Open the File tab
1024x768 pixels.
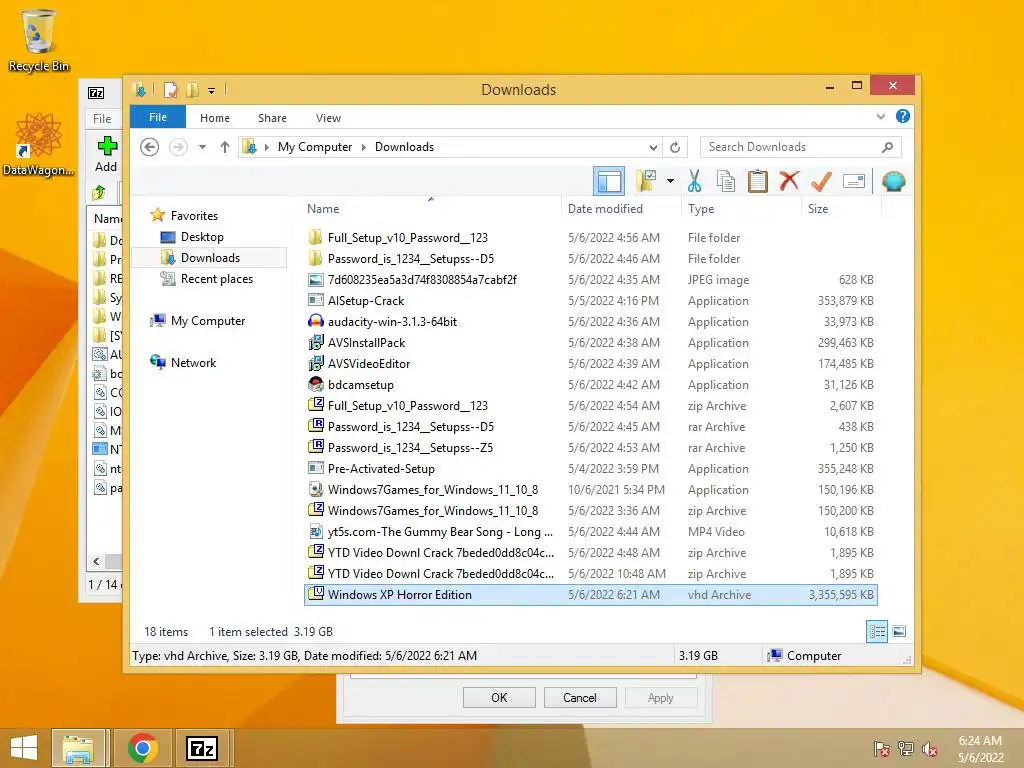(x=158, y=117)
